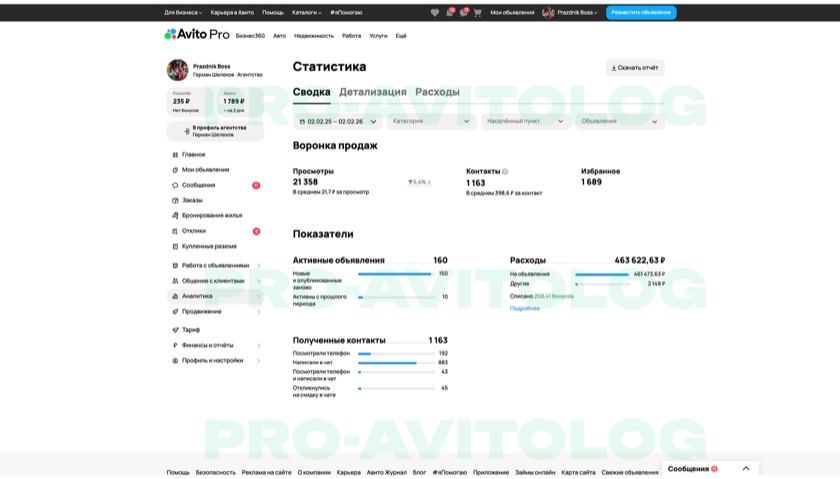Click red unread badge next to Сообщения
The height and width of the screenshot is (479, 840).
[x=256, y=185]
